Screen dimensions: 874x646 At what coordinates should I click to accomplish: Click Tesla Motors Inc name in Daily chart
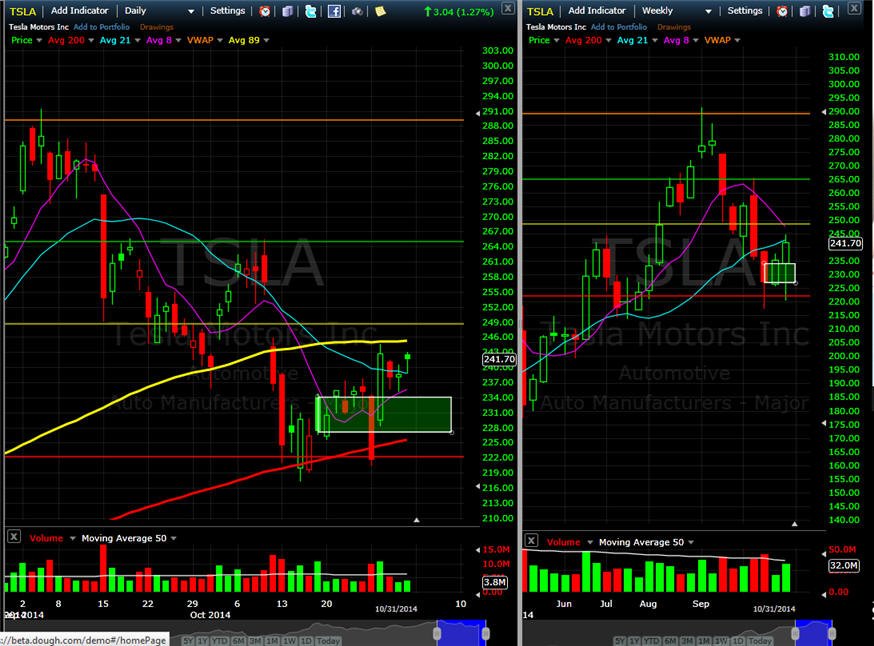click(38, 27)
